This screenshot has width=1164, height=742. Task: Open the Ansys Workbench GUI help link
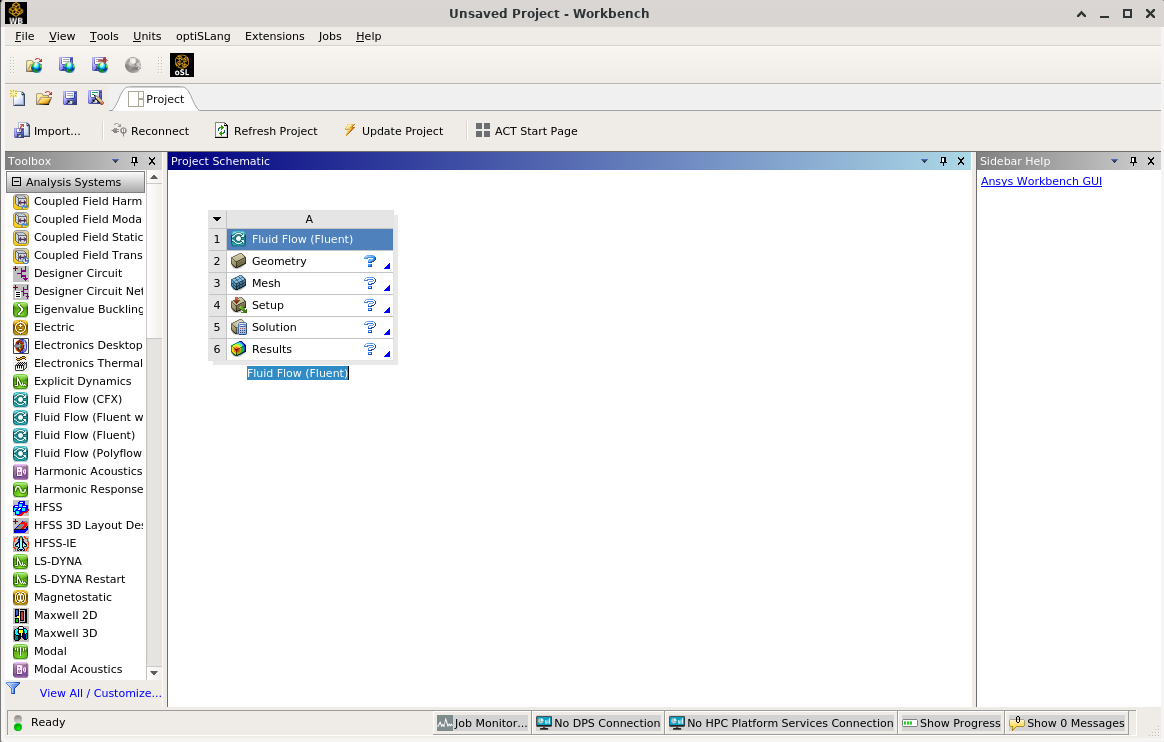coord(1041,181)
